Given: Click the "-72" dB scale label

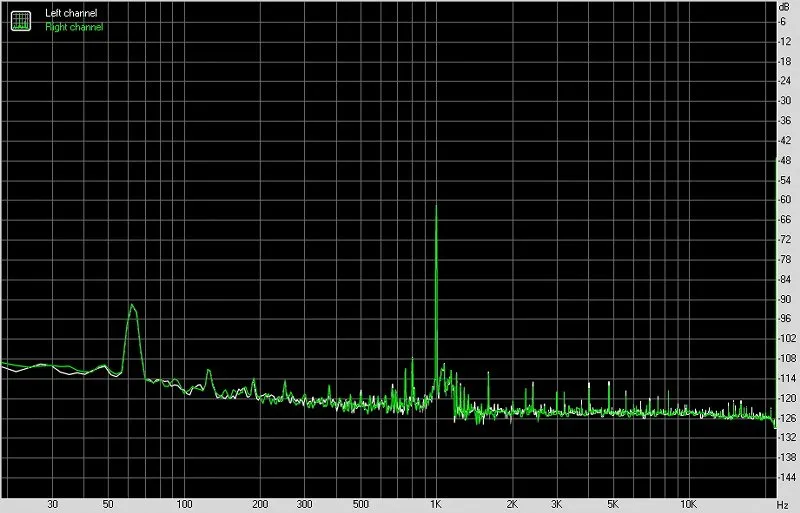Looking at the screenshot, I should (x=785, y=239).
